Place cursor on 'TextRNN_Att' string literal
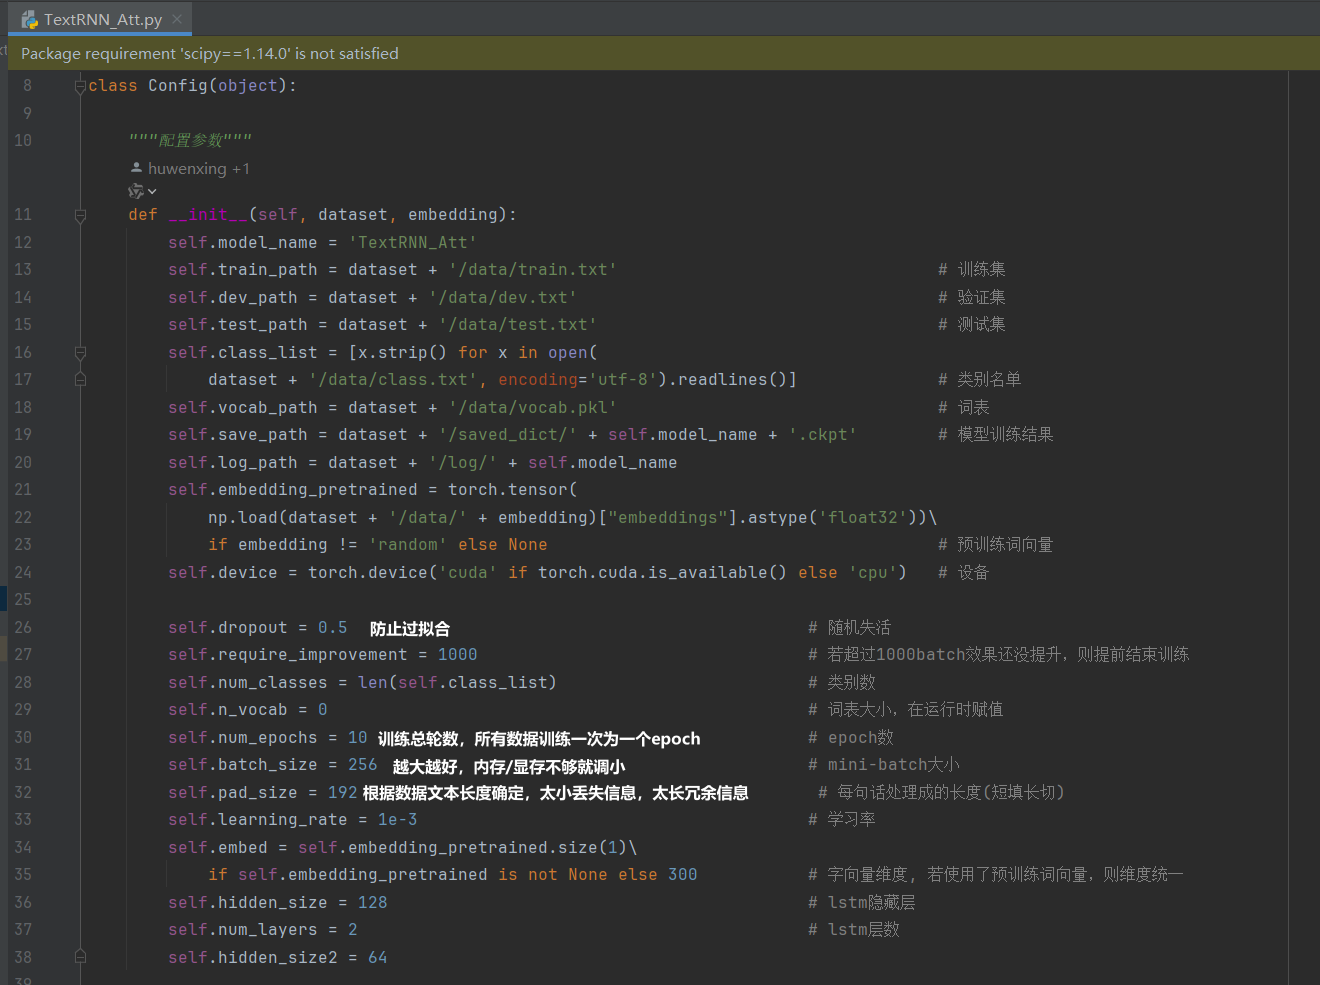1320x985 pixels. tap(412, 243)
